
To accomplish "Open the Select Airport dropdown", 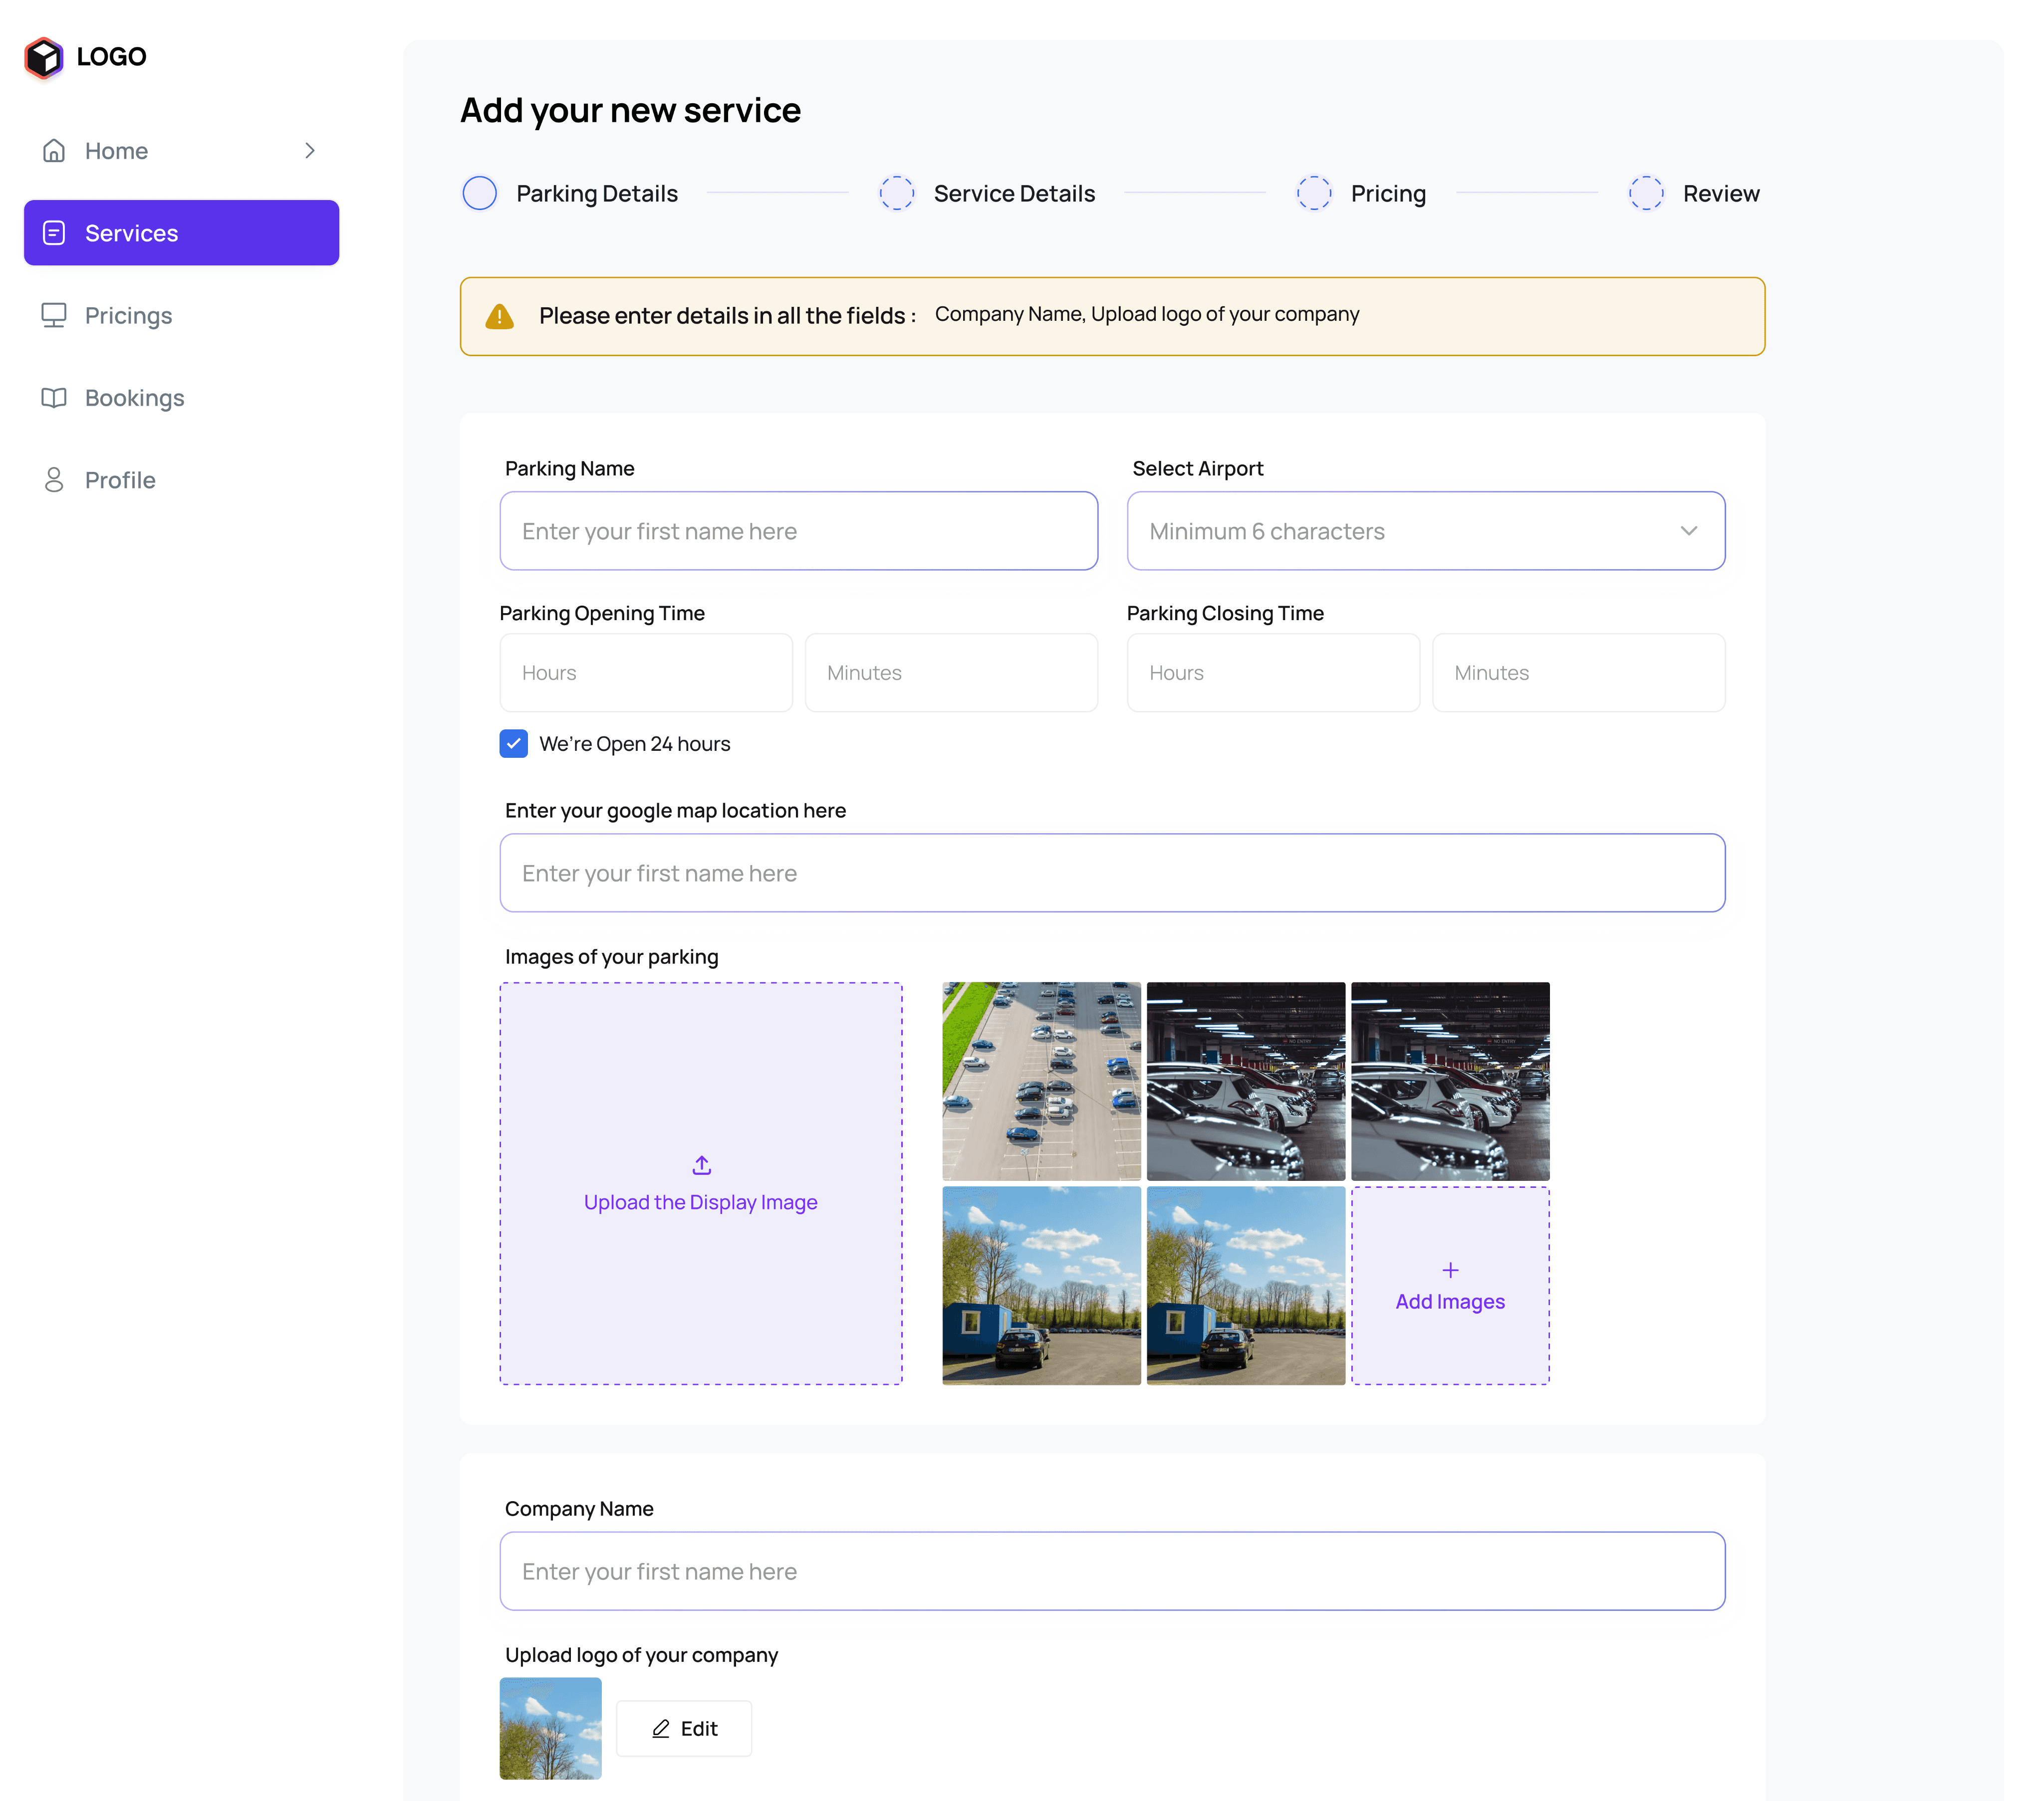I will click(1425, 531).
